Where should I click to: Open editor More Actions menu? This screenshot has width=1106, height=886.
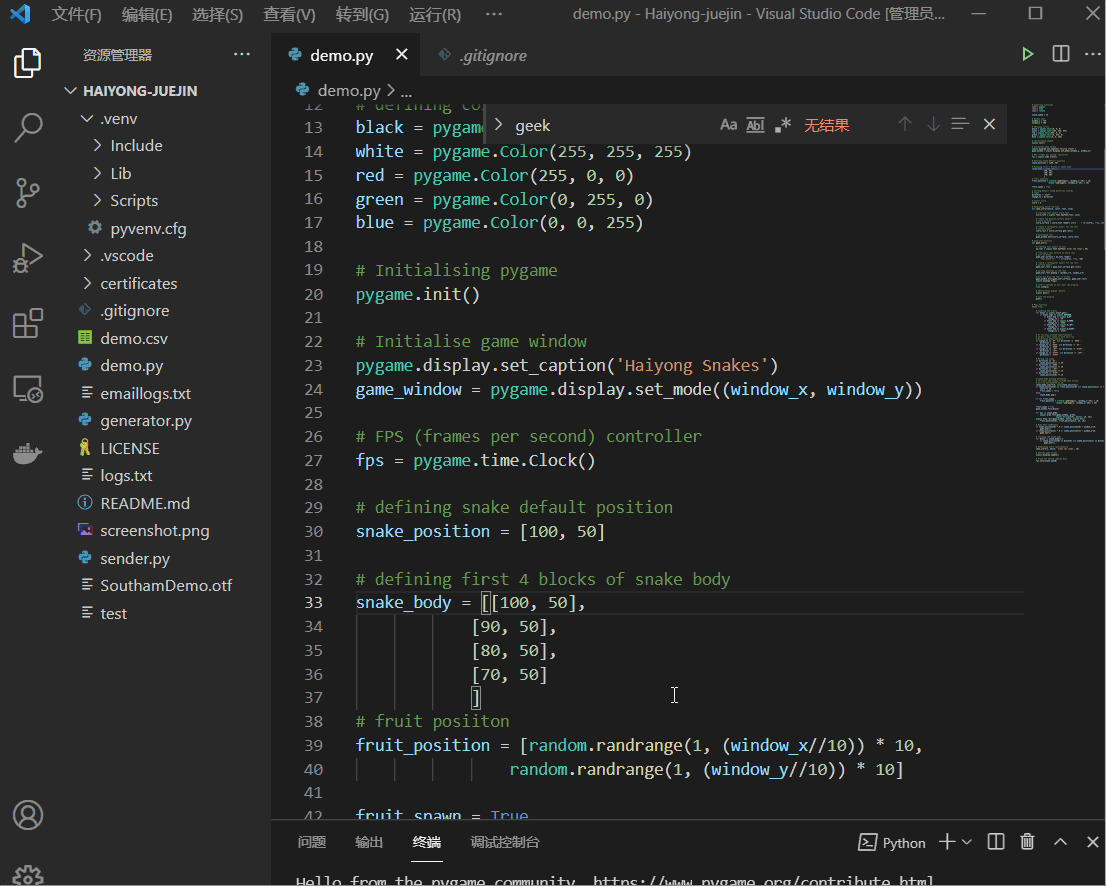click(x=1093, y=54)
